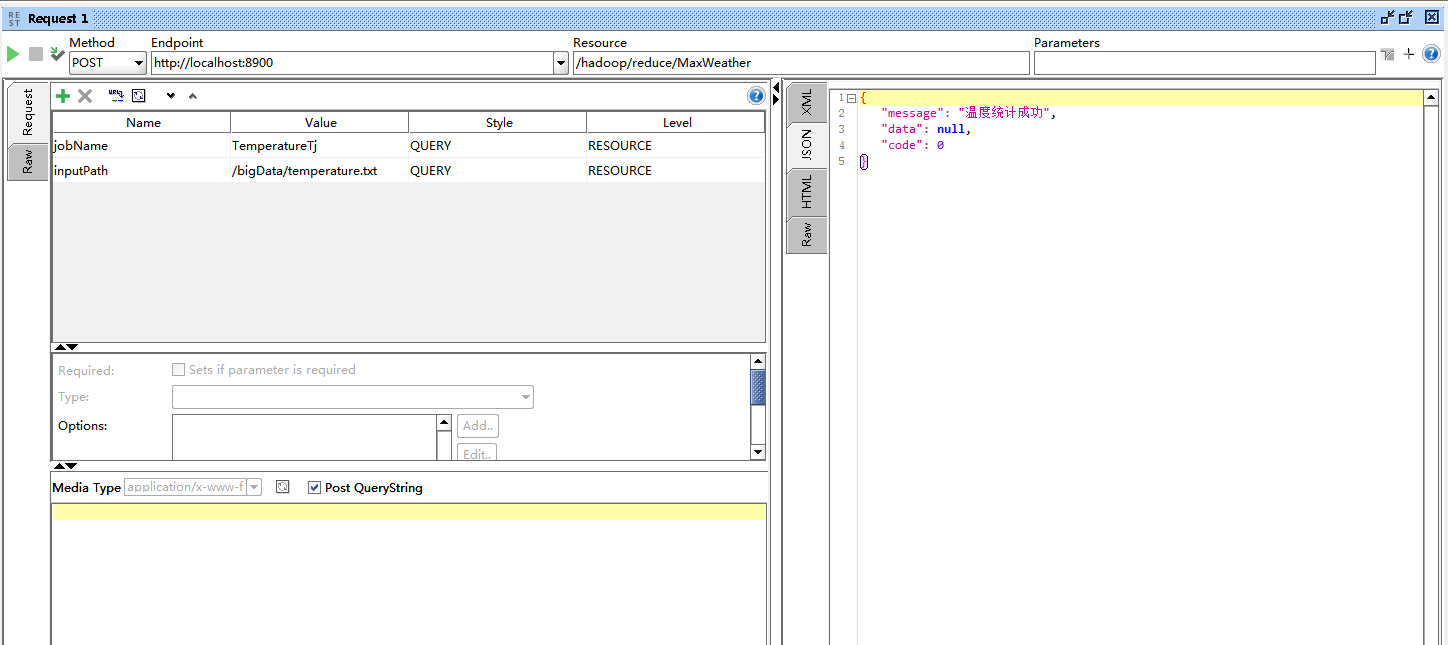
Task: Open the Endpoint URL dropdown arrow
Action: point(560,62)
